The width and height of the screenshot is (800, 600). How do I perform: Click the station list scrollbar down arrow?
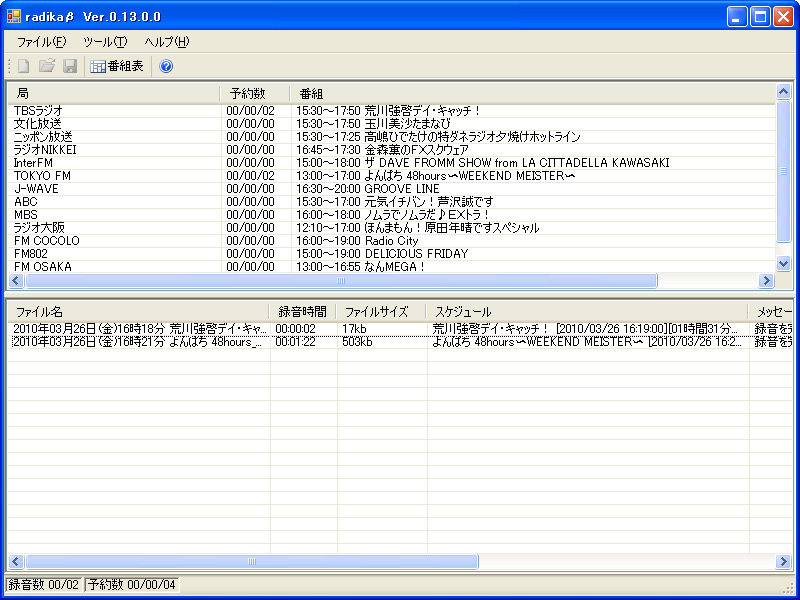pos(784,264)
